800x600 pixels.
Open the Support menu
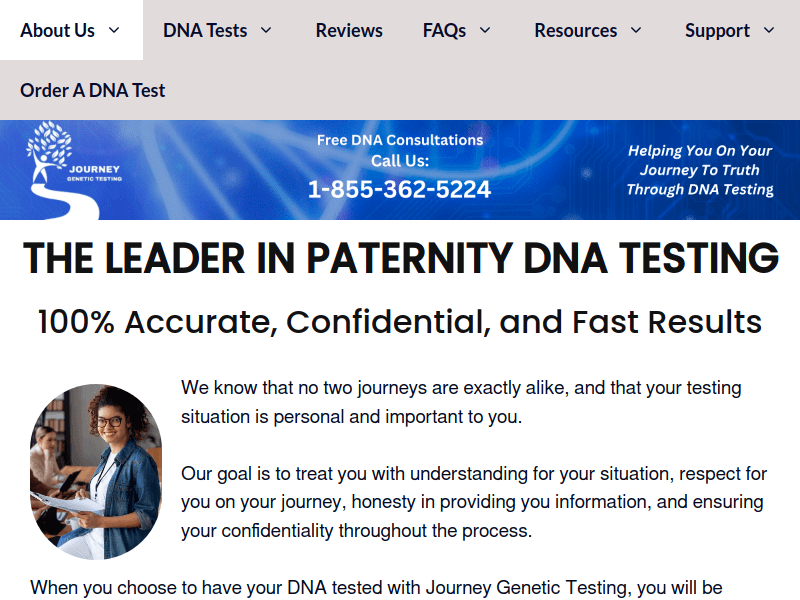[718, 30]
